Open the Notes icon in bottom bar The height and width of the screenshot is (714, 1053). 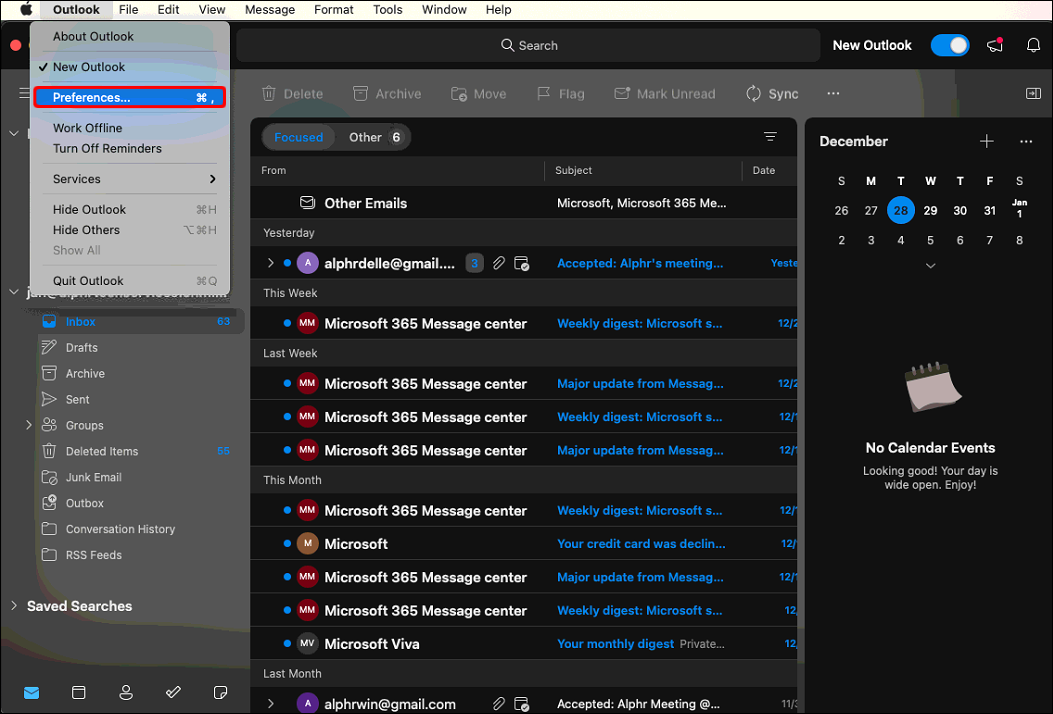(x=221, y=692)
